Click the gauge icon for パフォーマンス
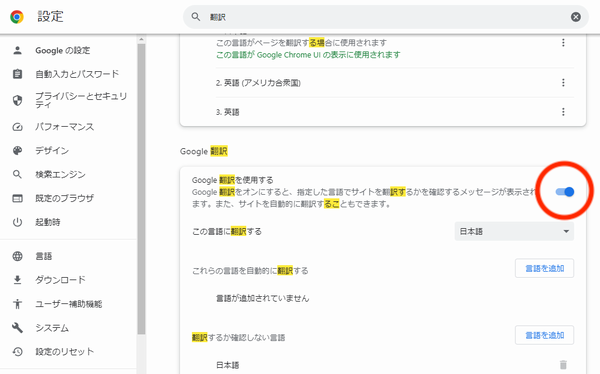This screenshot has height=374, width=600. point(17,127)
